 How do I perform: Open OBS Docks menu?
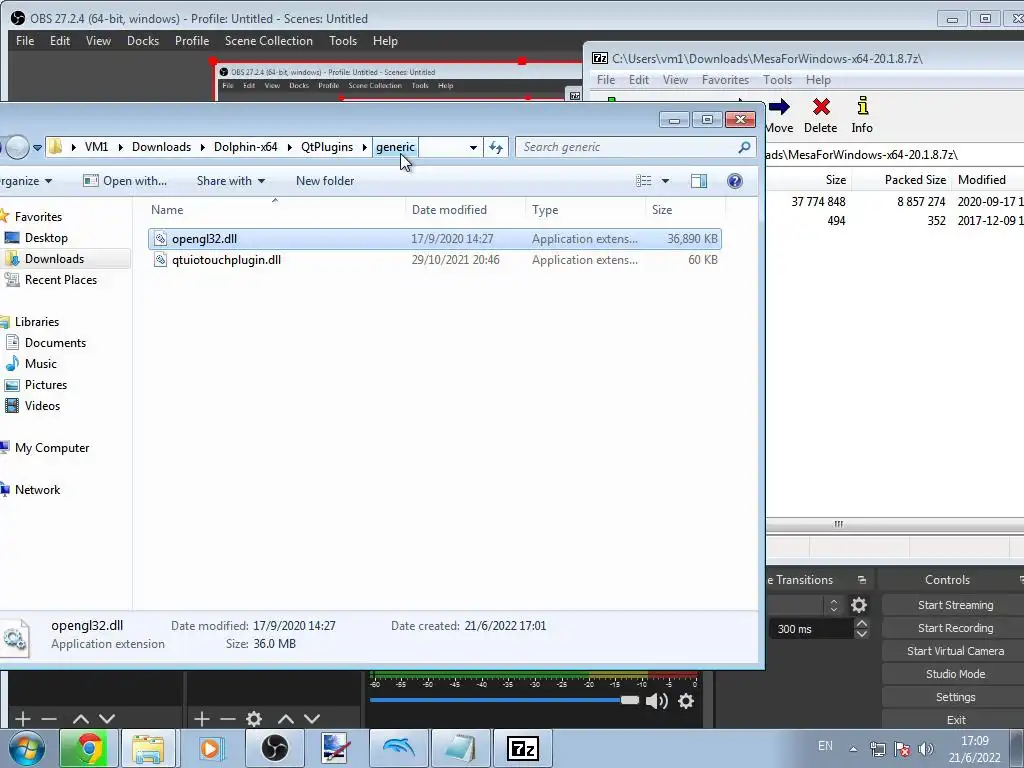click(x=143, y=40)
